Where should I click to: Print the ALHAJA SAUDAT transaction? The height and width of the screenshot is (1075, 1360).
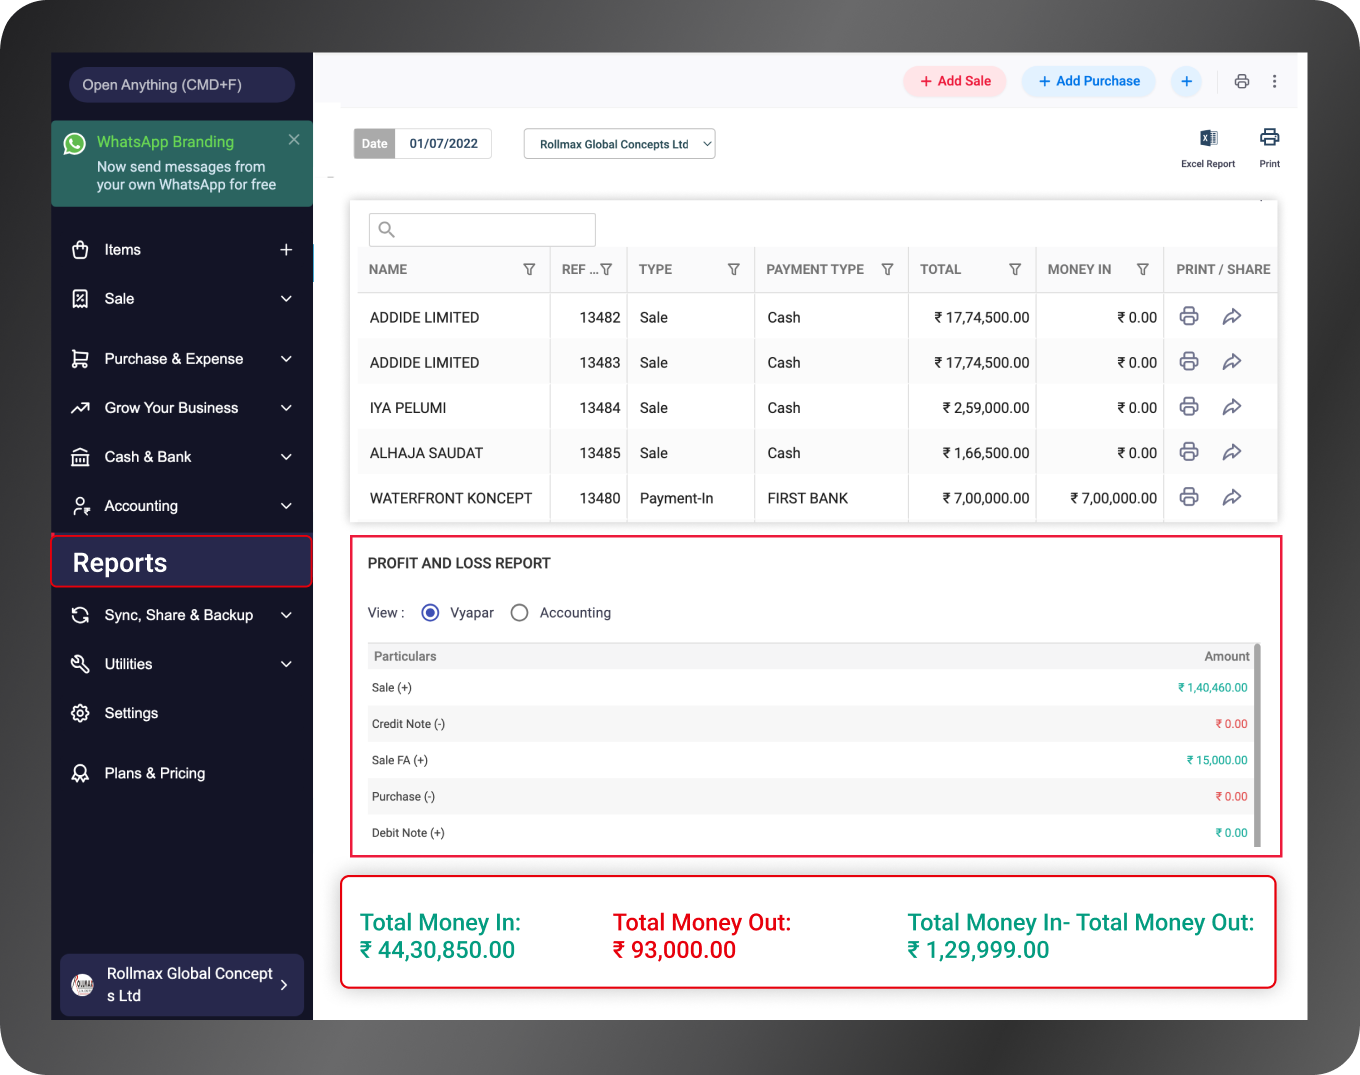tap(1189, 451)
